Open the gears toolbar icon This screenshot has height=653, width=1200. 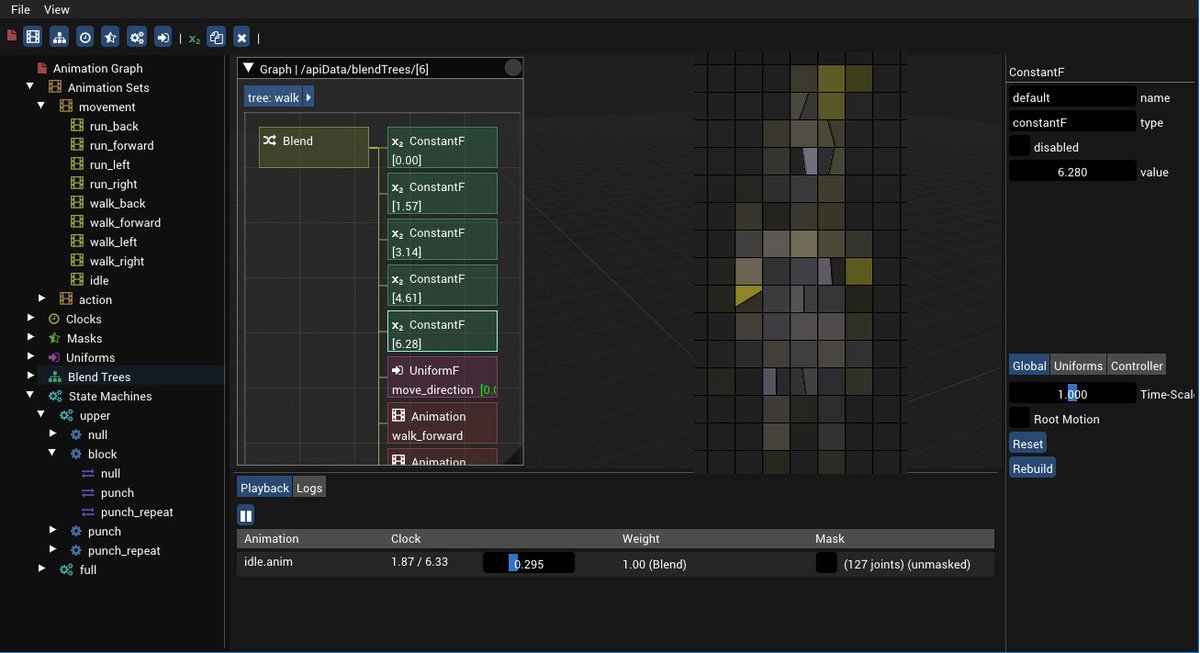click(137, 37)
